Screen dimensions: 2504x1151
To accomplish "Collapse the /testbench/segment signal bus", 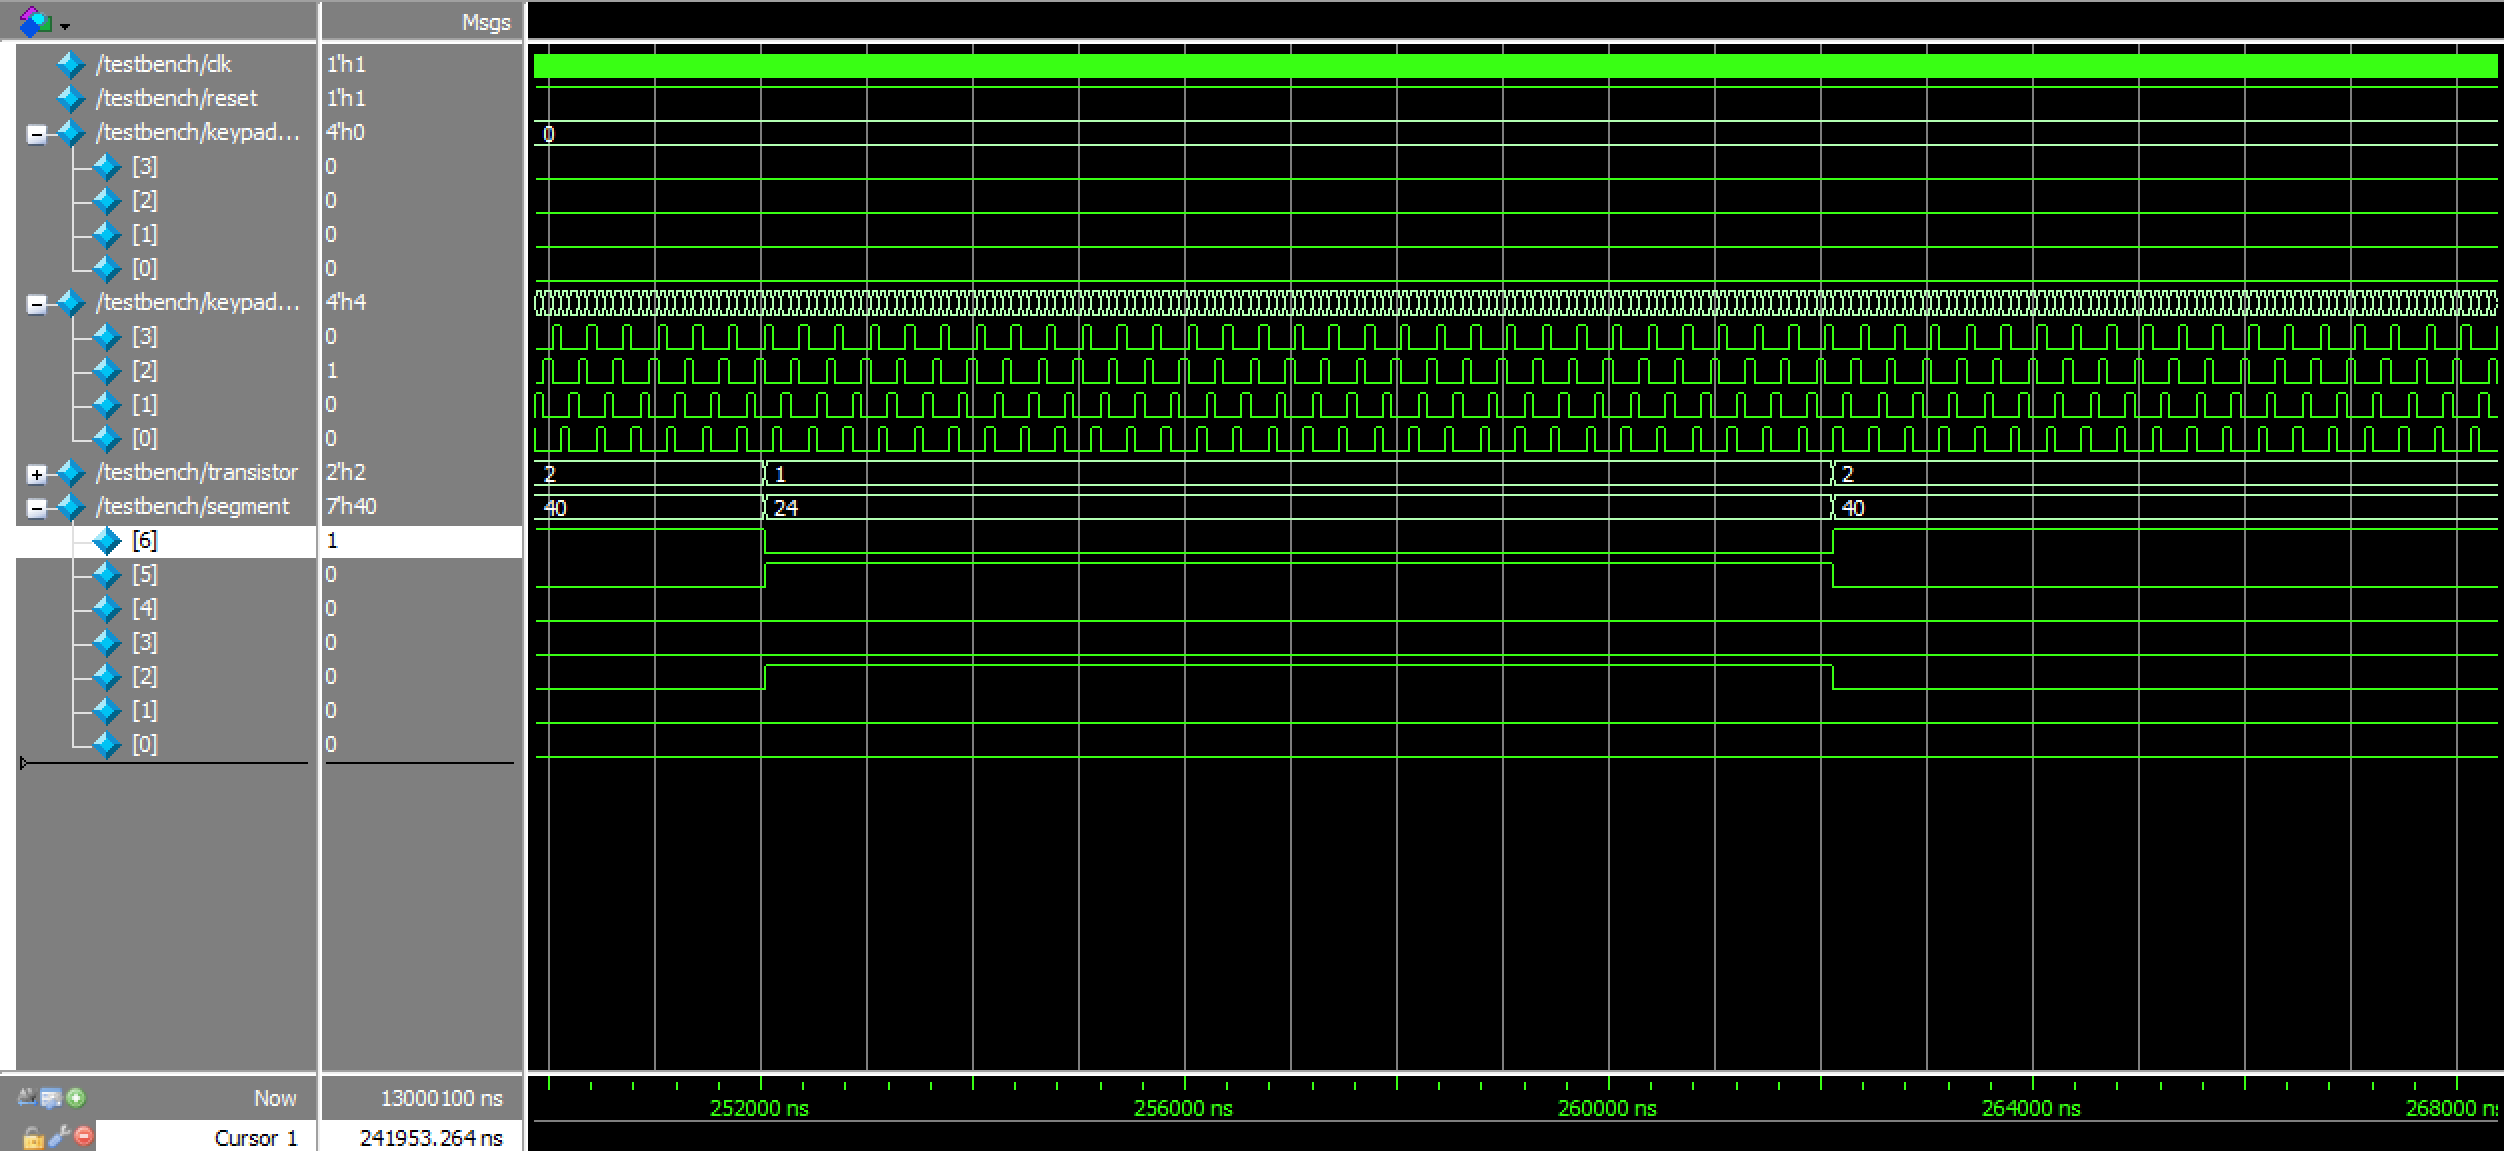I will [37, 508].
